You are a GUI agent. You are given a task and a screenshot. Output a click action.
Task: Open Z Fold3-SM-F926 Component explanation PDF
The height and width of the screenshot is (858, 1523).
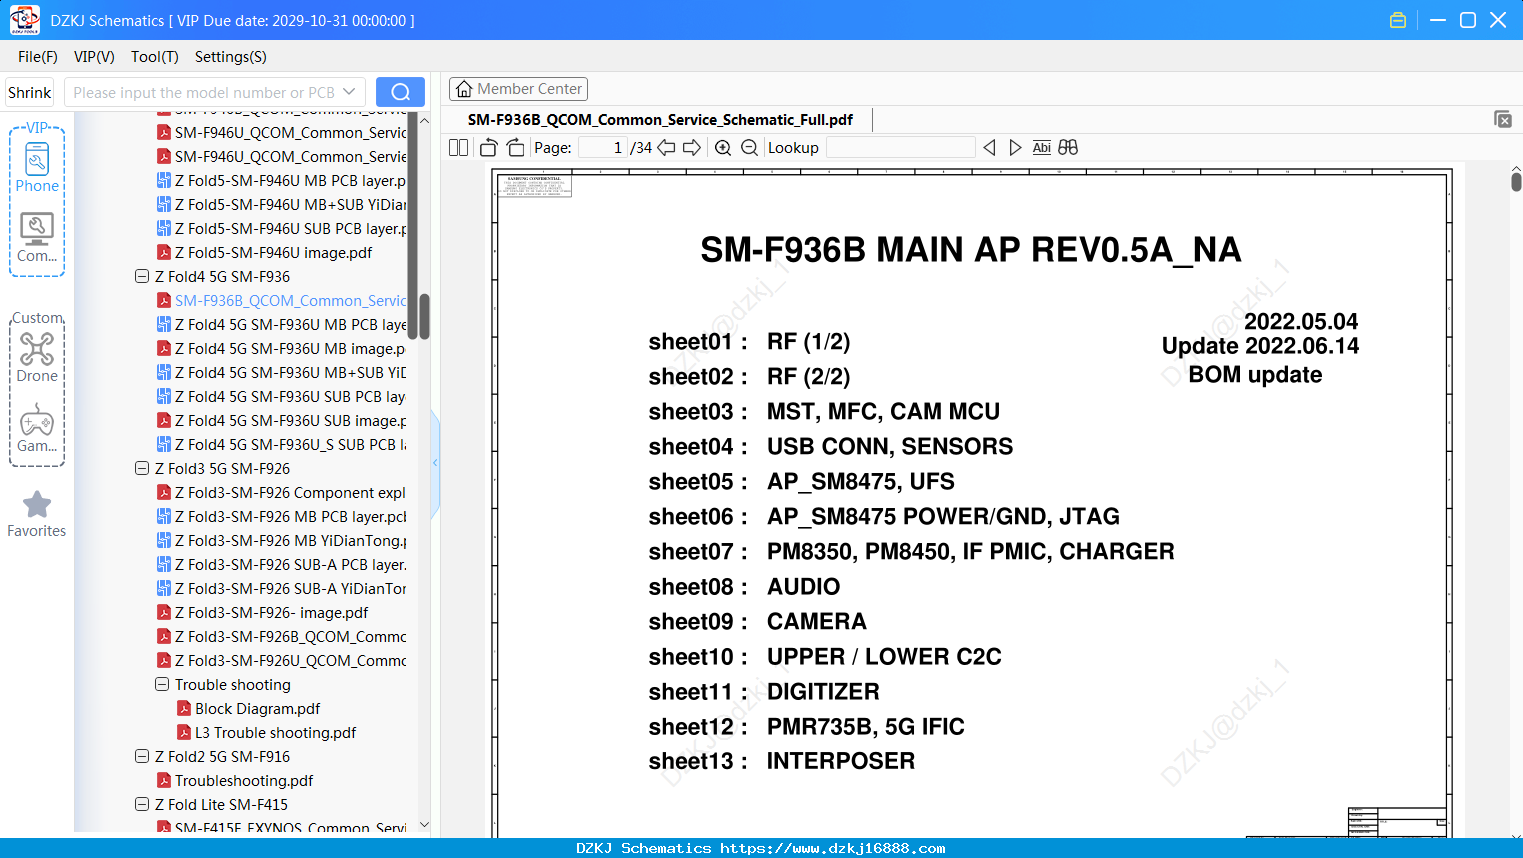coord(281,493)
